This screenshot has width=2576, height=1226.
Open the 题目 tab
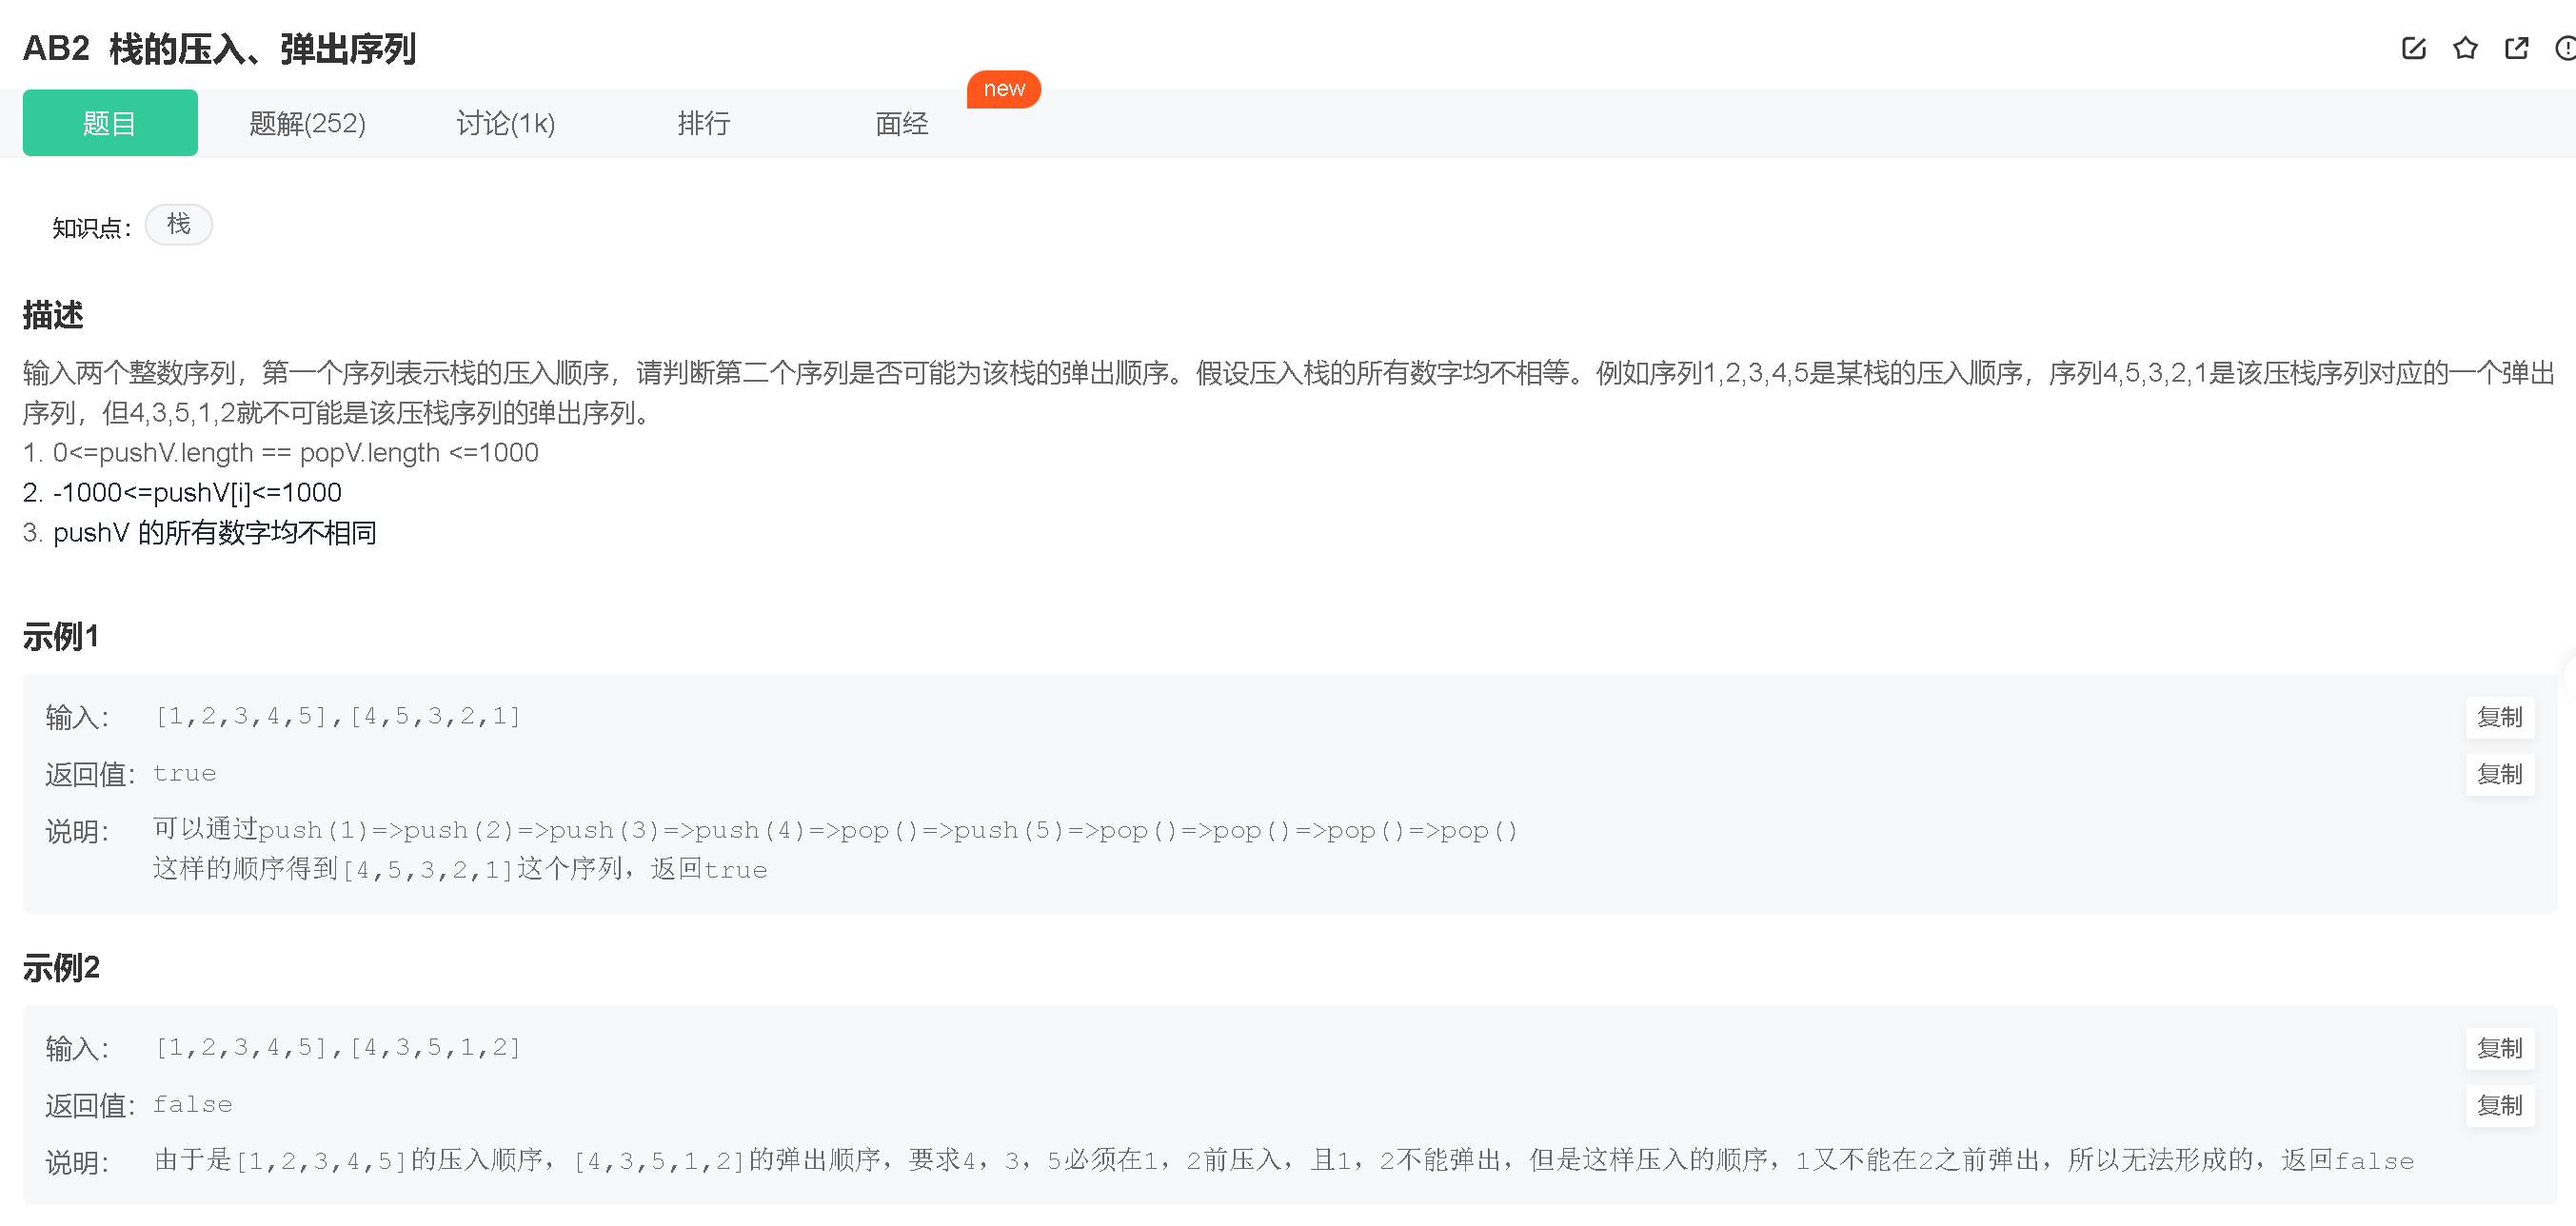(x=110, y=123)
